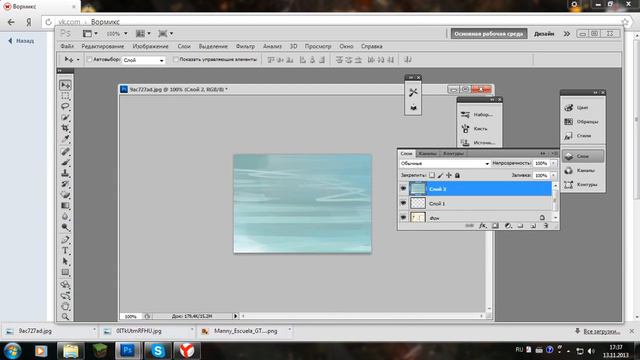The width and height of the screenshot is (640, 360).
Task: Select the Rectangle shape tool
Action: (65, 272)
